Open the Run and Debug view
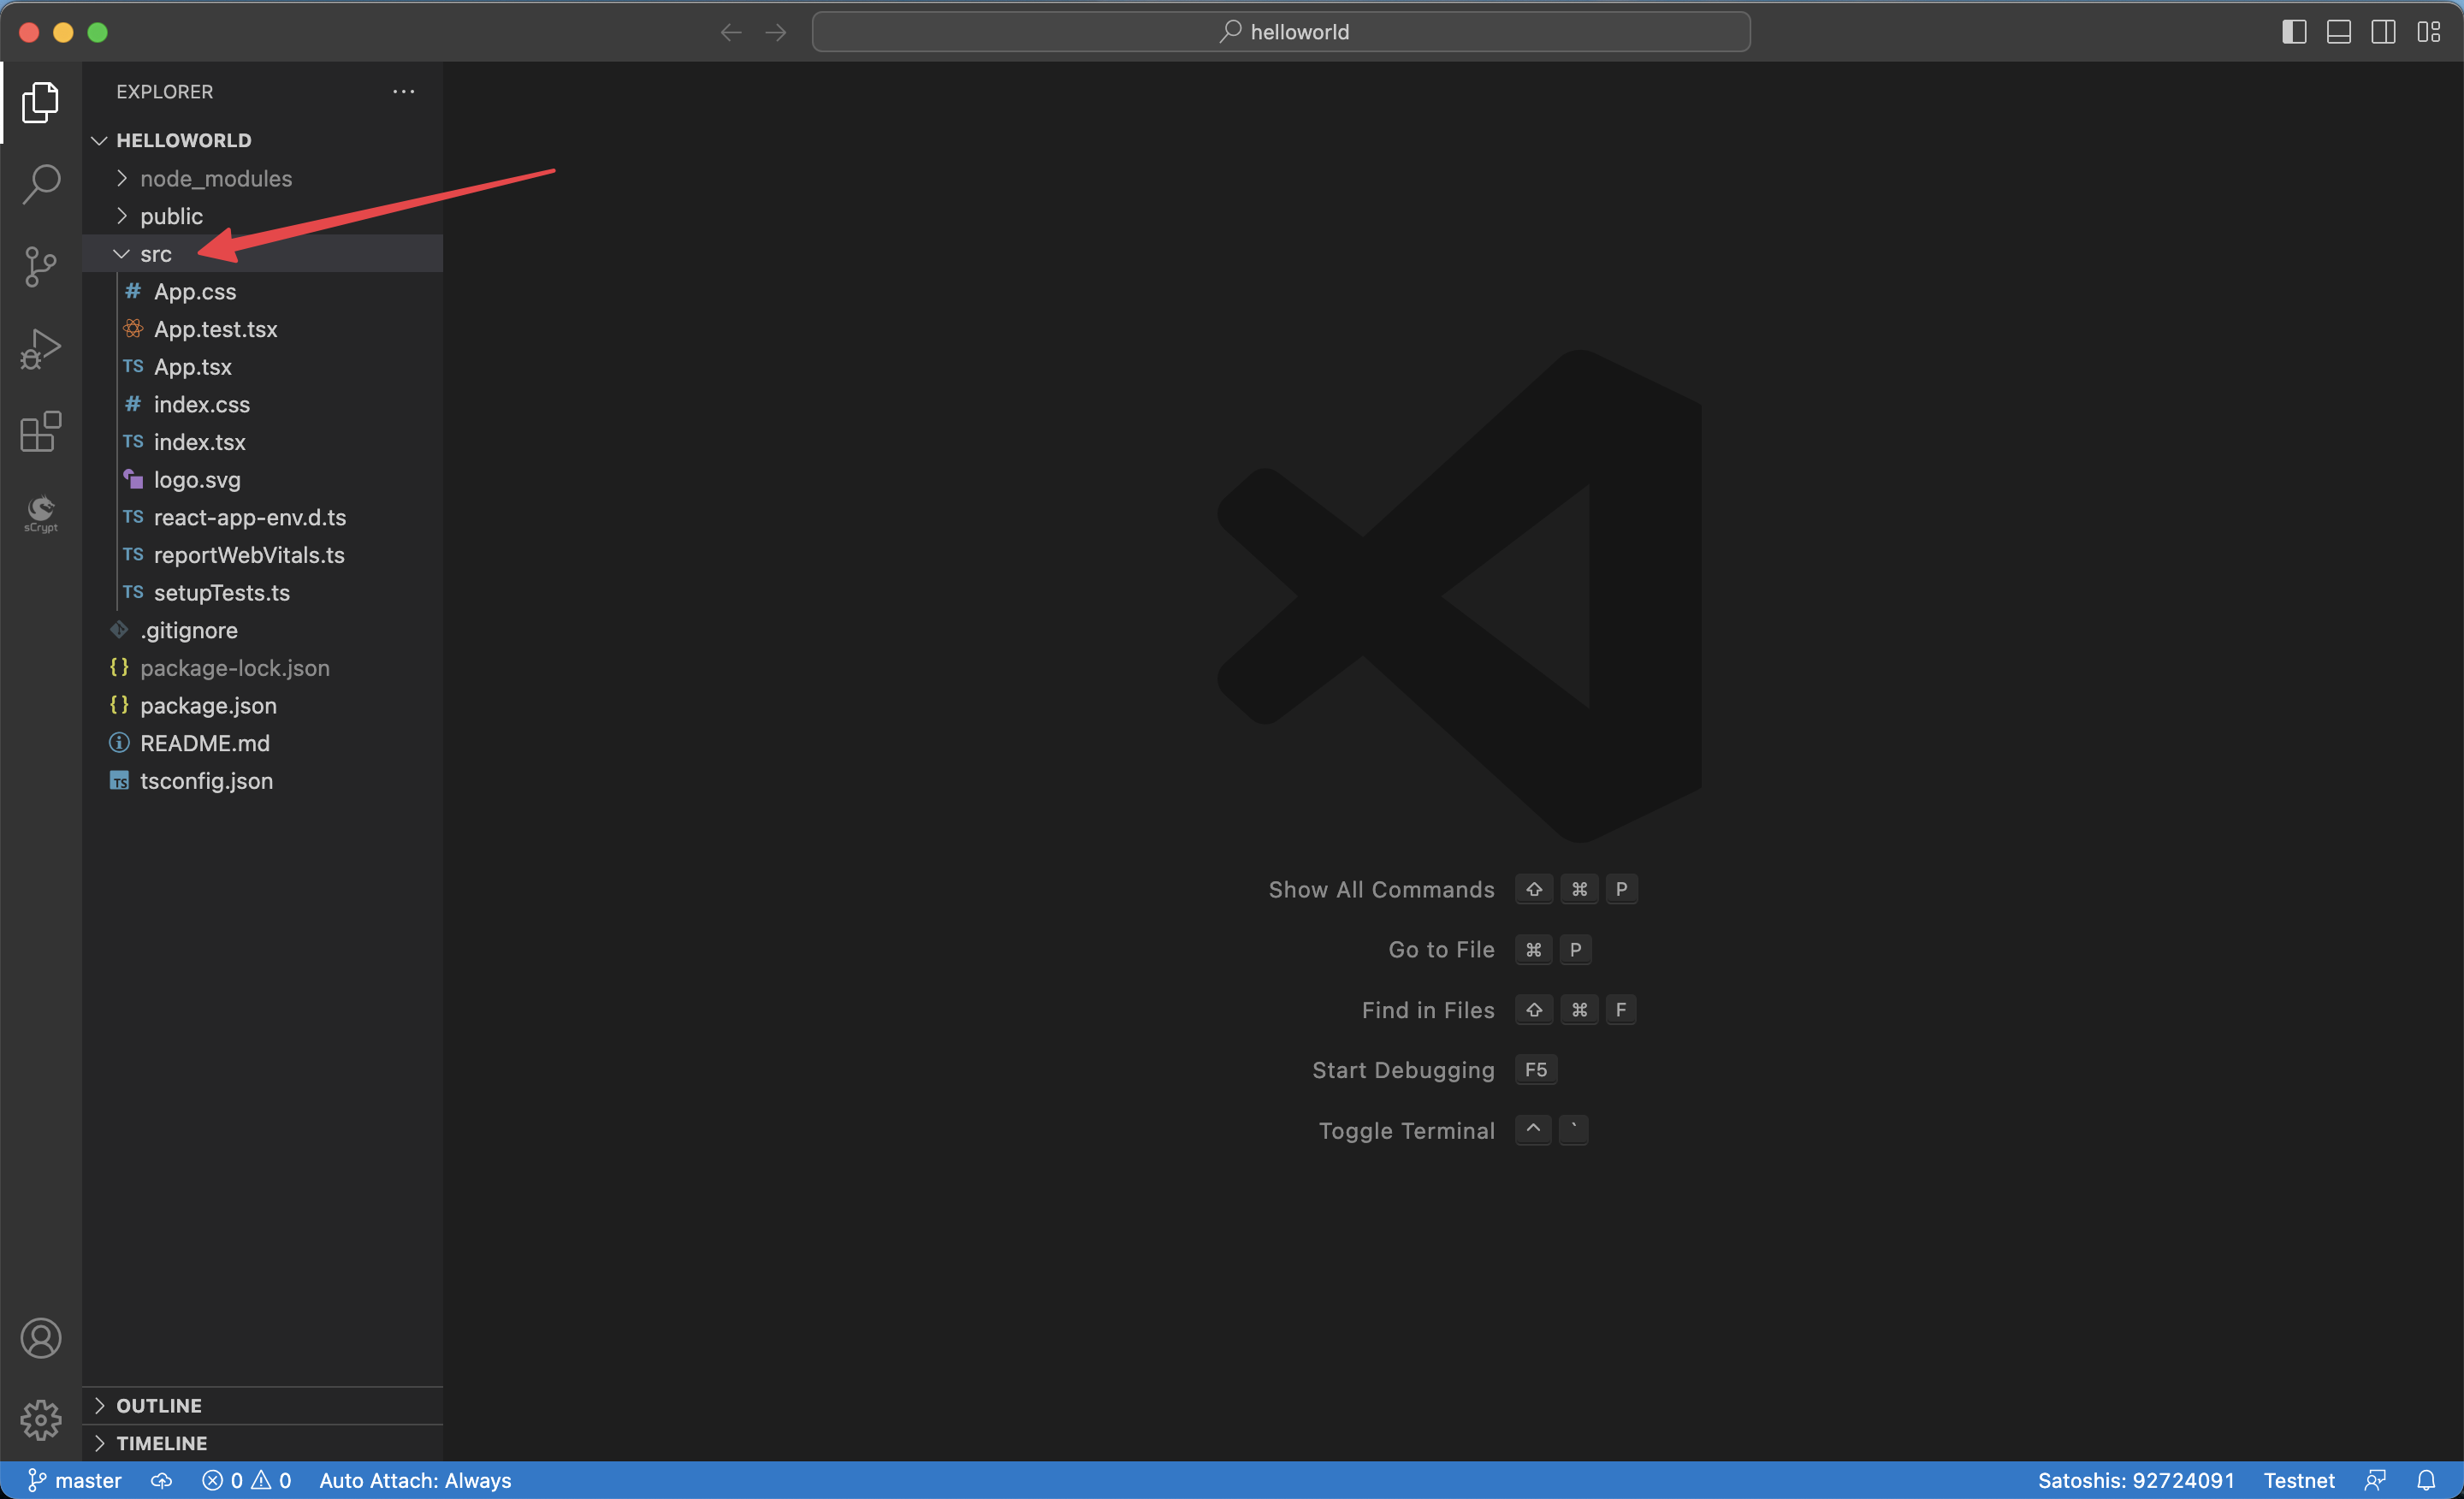Viewport: 2464px width, 1499px height. [x=41, y=349]
